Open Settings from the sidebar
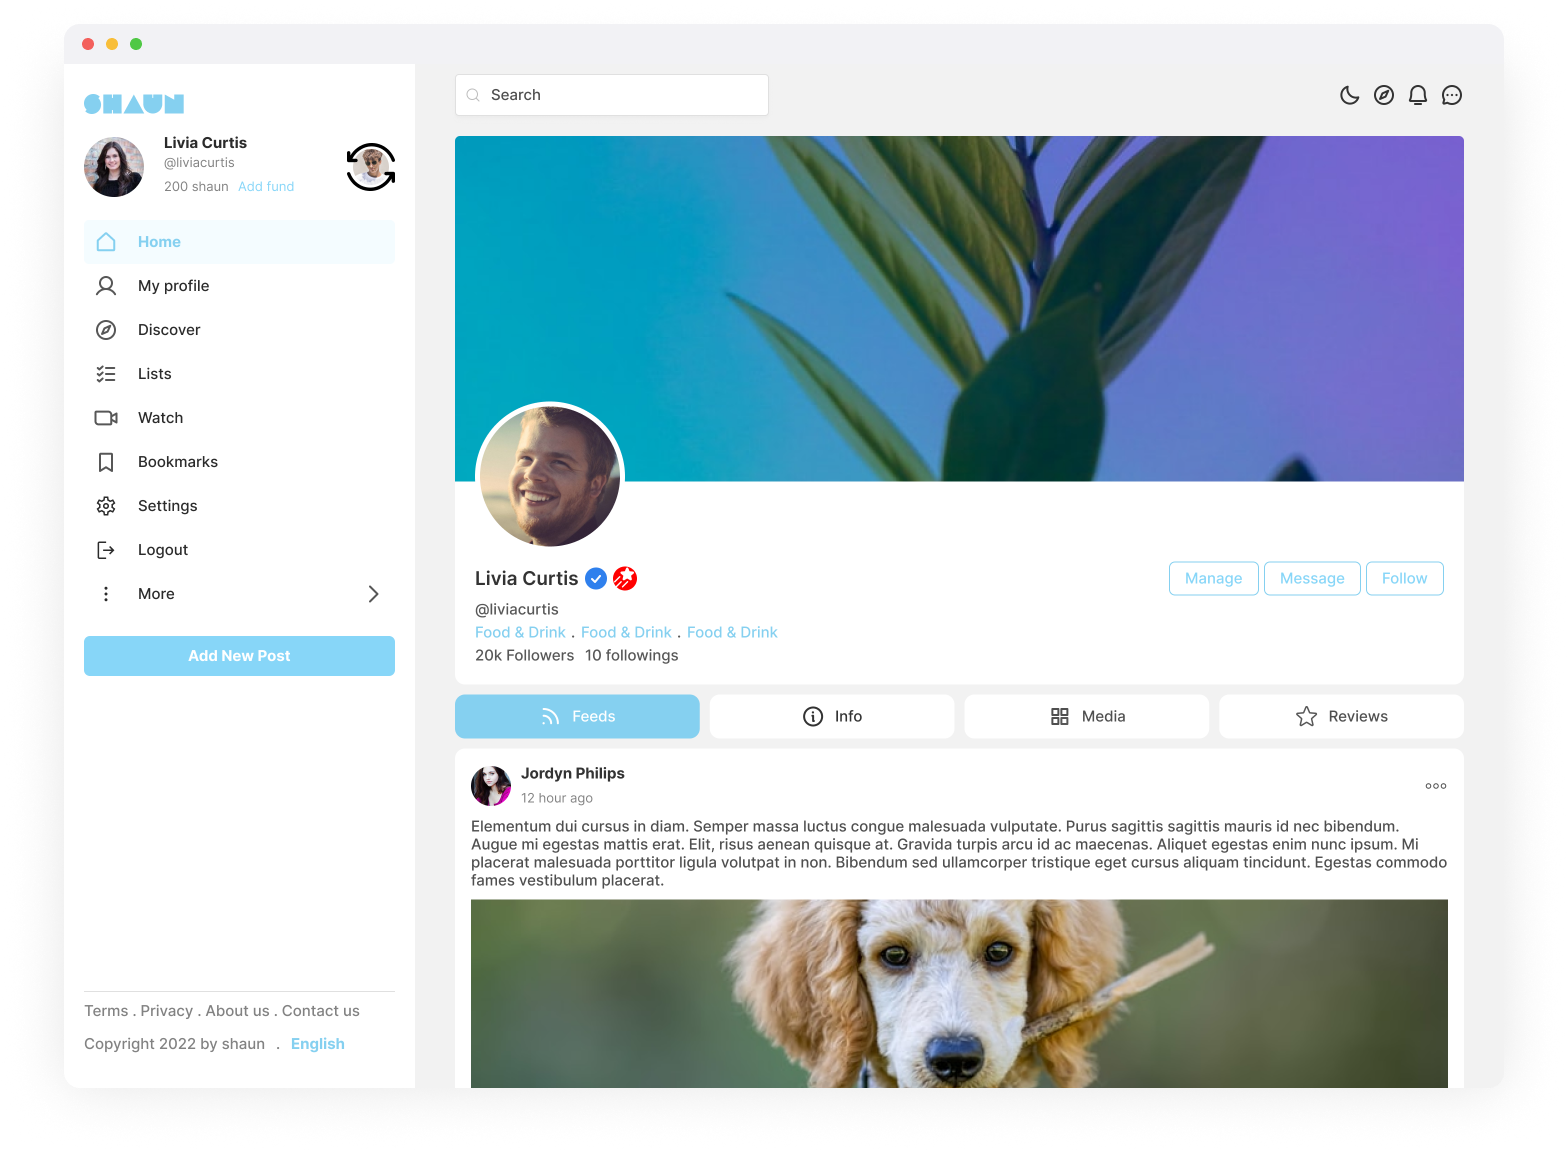 click(239, 506)
